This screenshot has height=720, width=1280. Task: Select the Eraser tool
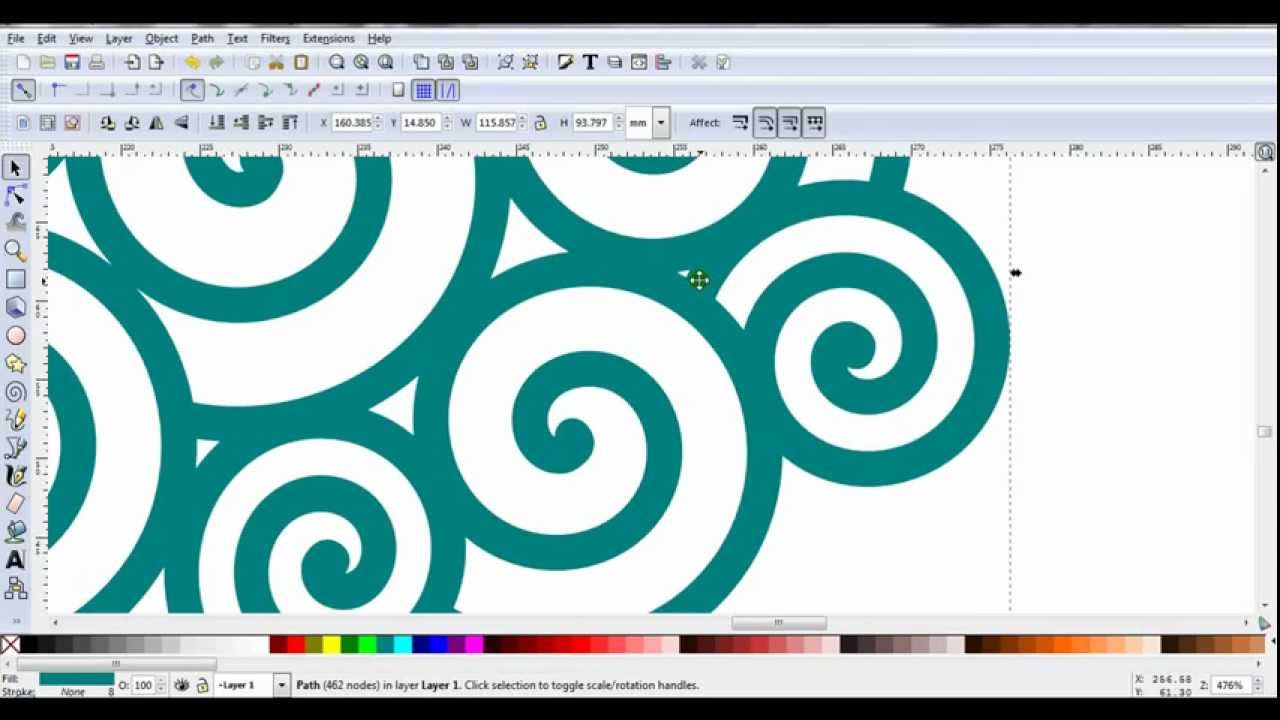click(15, 504)
